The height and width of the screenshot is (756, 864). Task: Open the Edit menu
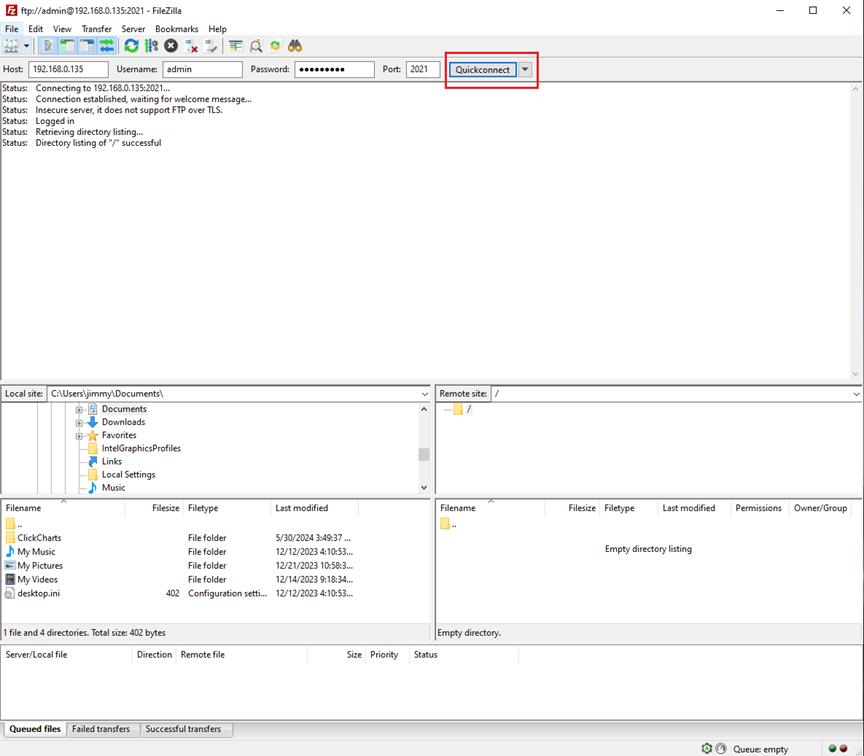[35, 29]
